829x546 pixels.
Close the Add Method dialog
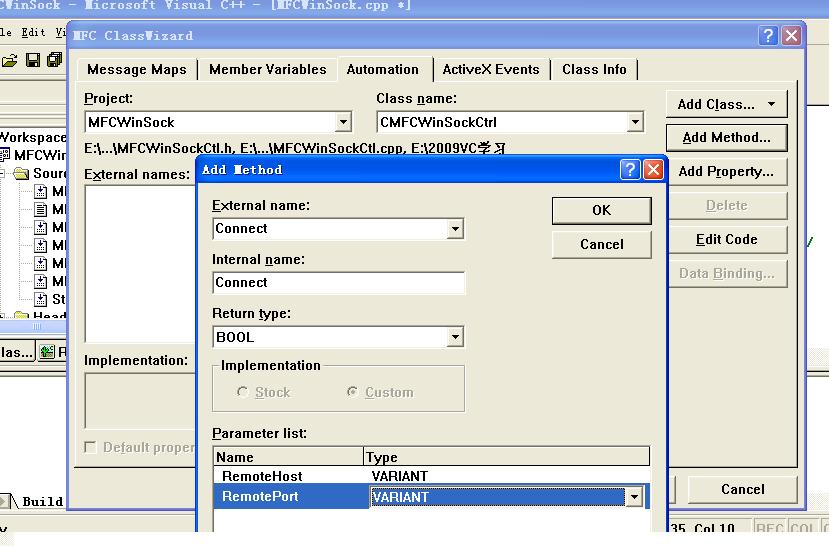[x=653, y=170]
